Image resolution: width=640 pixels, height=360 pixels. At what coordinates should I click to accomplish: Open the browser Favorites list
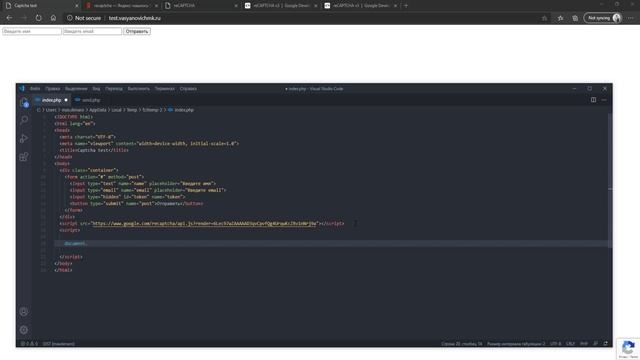pos(560,18)
